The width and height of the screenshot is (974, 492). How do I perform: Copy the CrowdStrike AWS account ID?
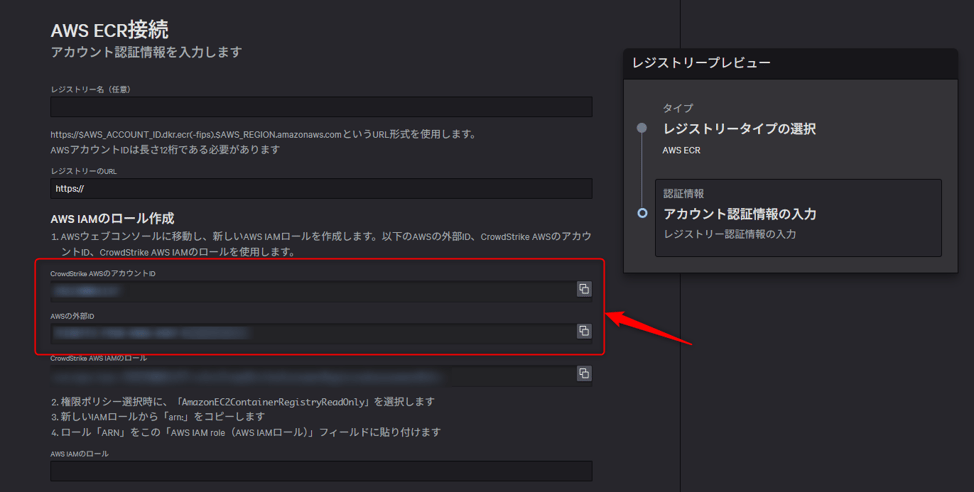tap(584, 289)
